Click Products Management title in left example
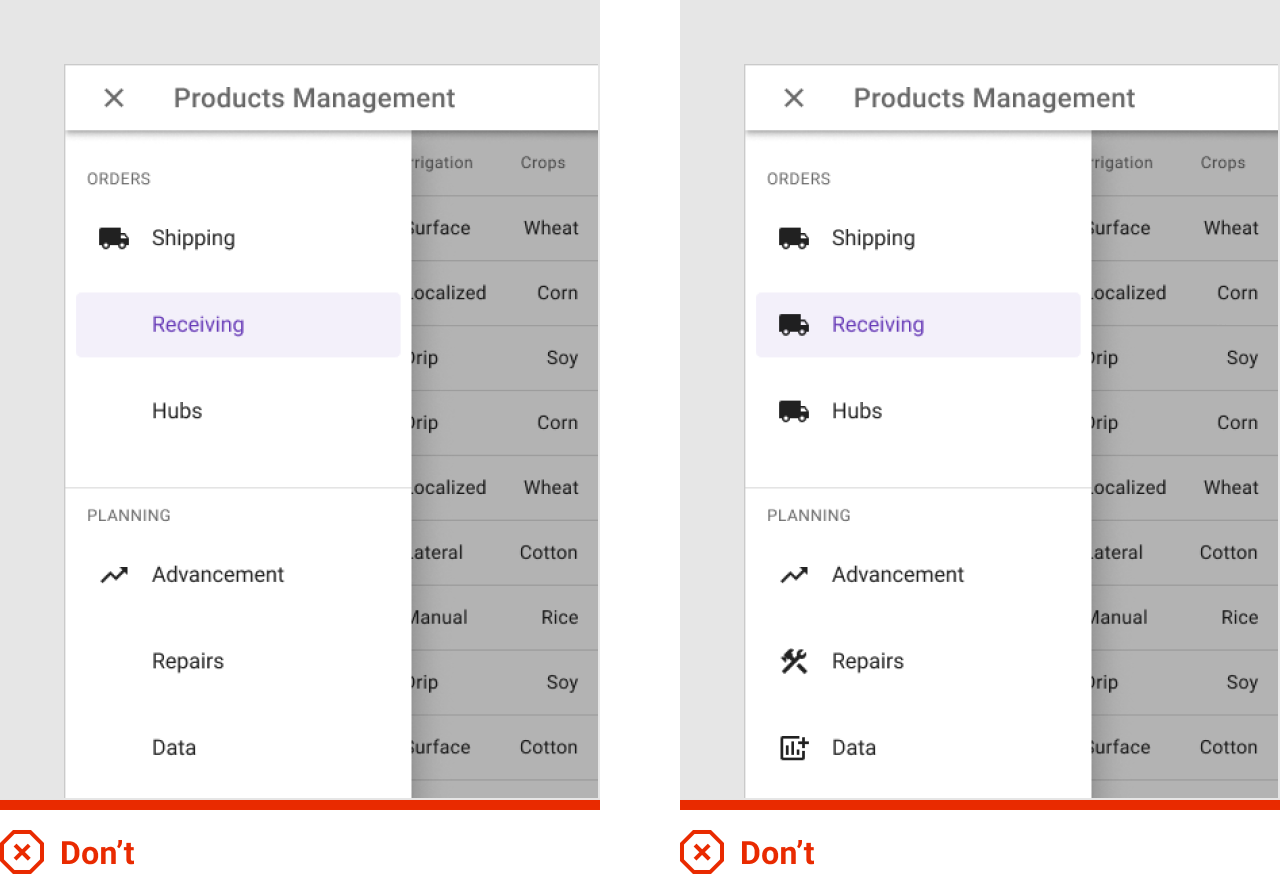The width and height of the screenshot is (1280, 890). [x=314, y=98]
